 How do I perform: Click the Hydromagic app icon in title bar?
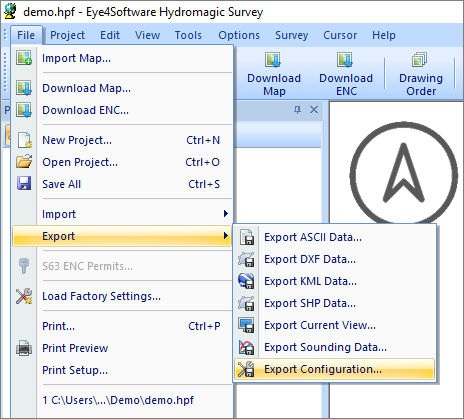[x=10, y=11]
